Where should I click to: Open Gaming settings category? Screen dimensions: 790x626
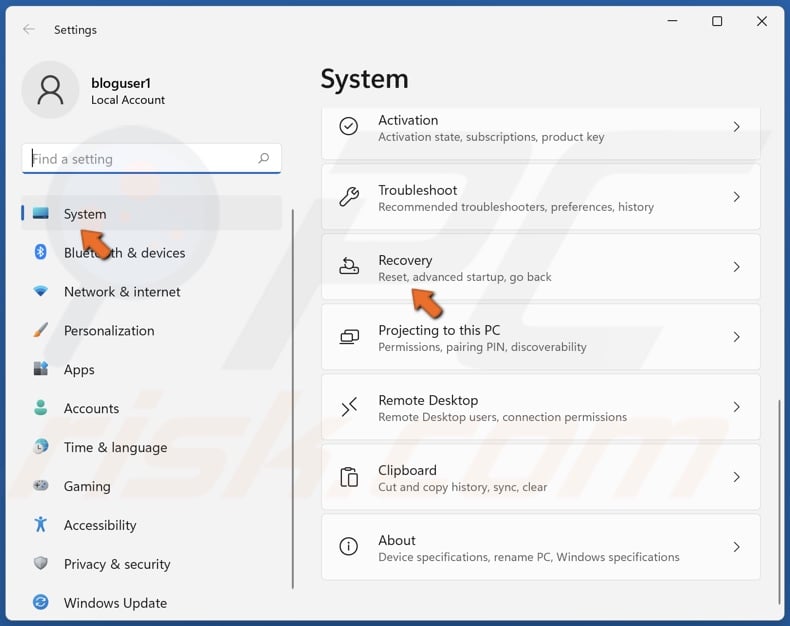coord(152,486)
